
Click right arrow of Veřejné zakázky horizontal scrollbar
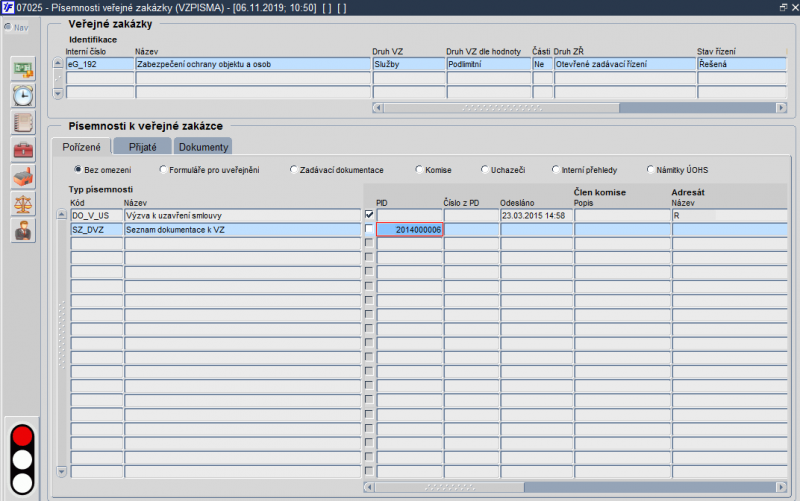click(781, 108)
